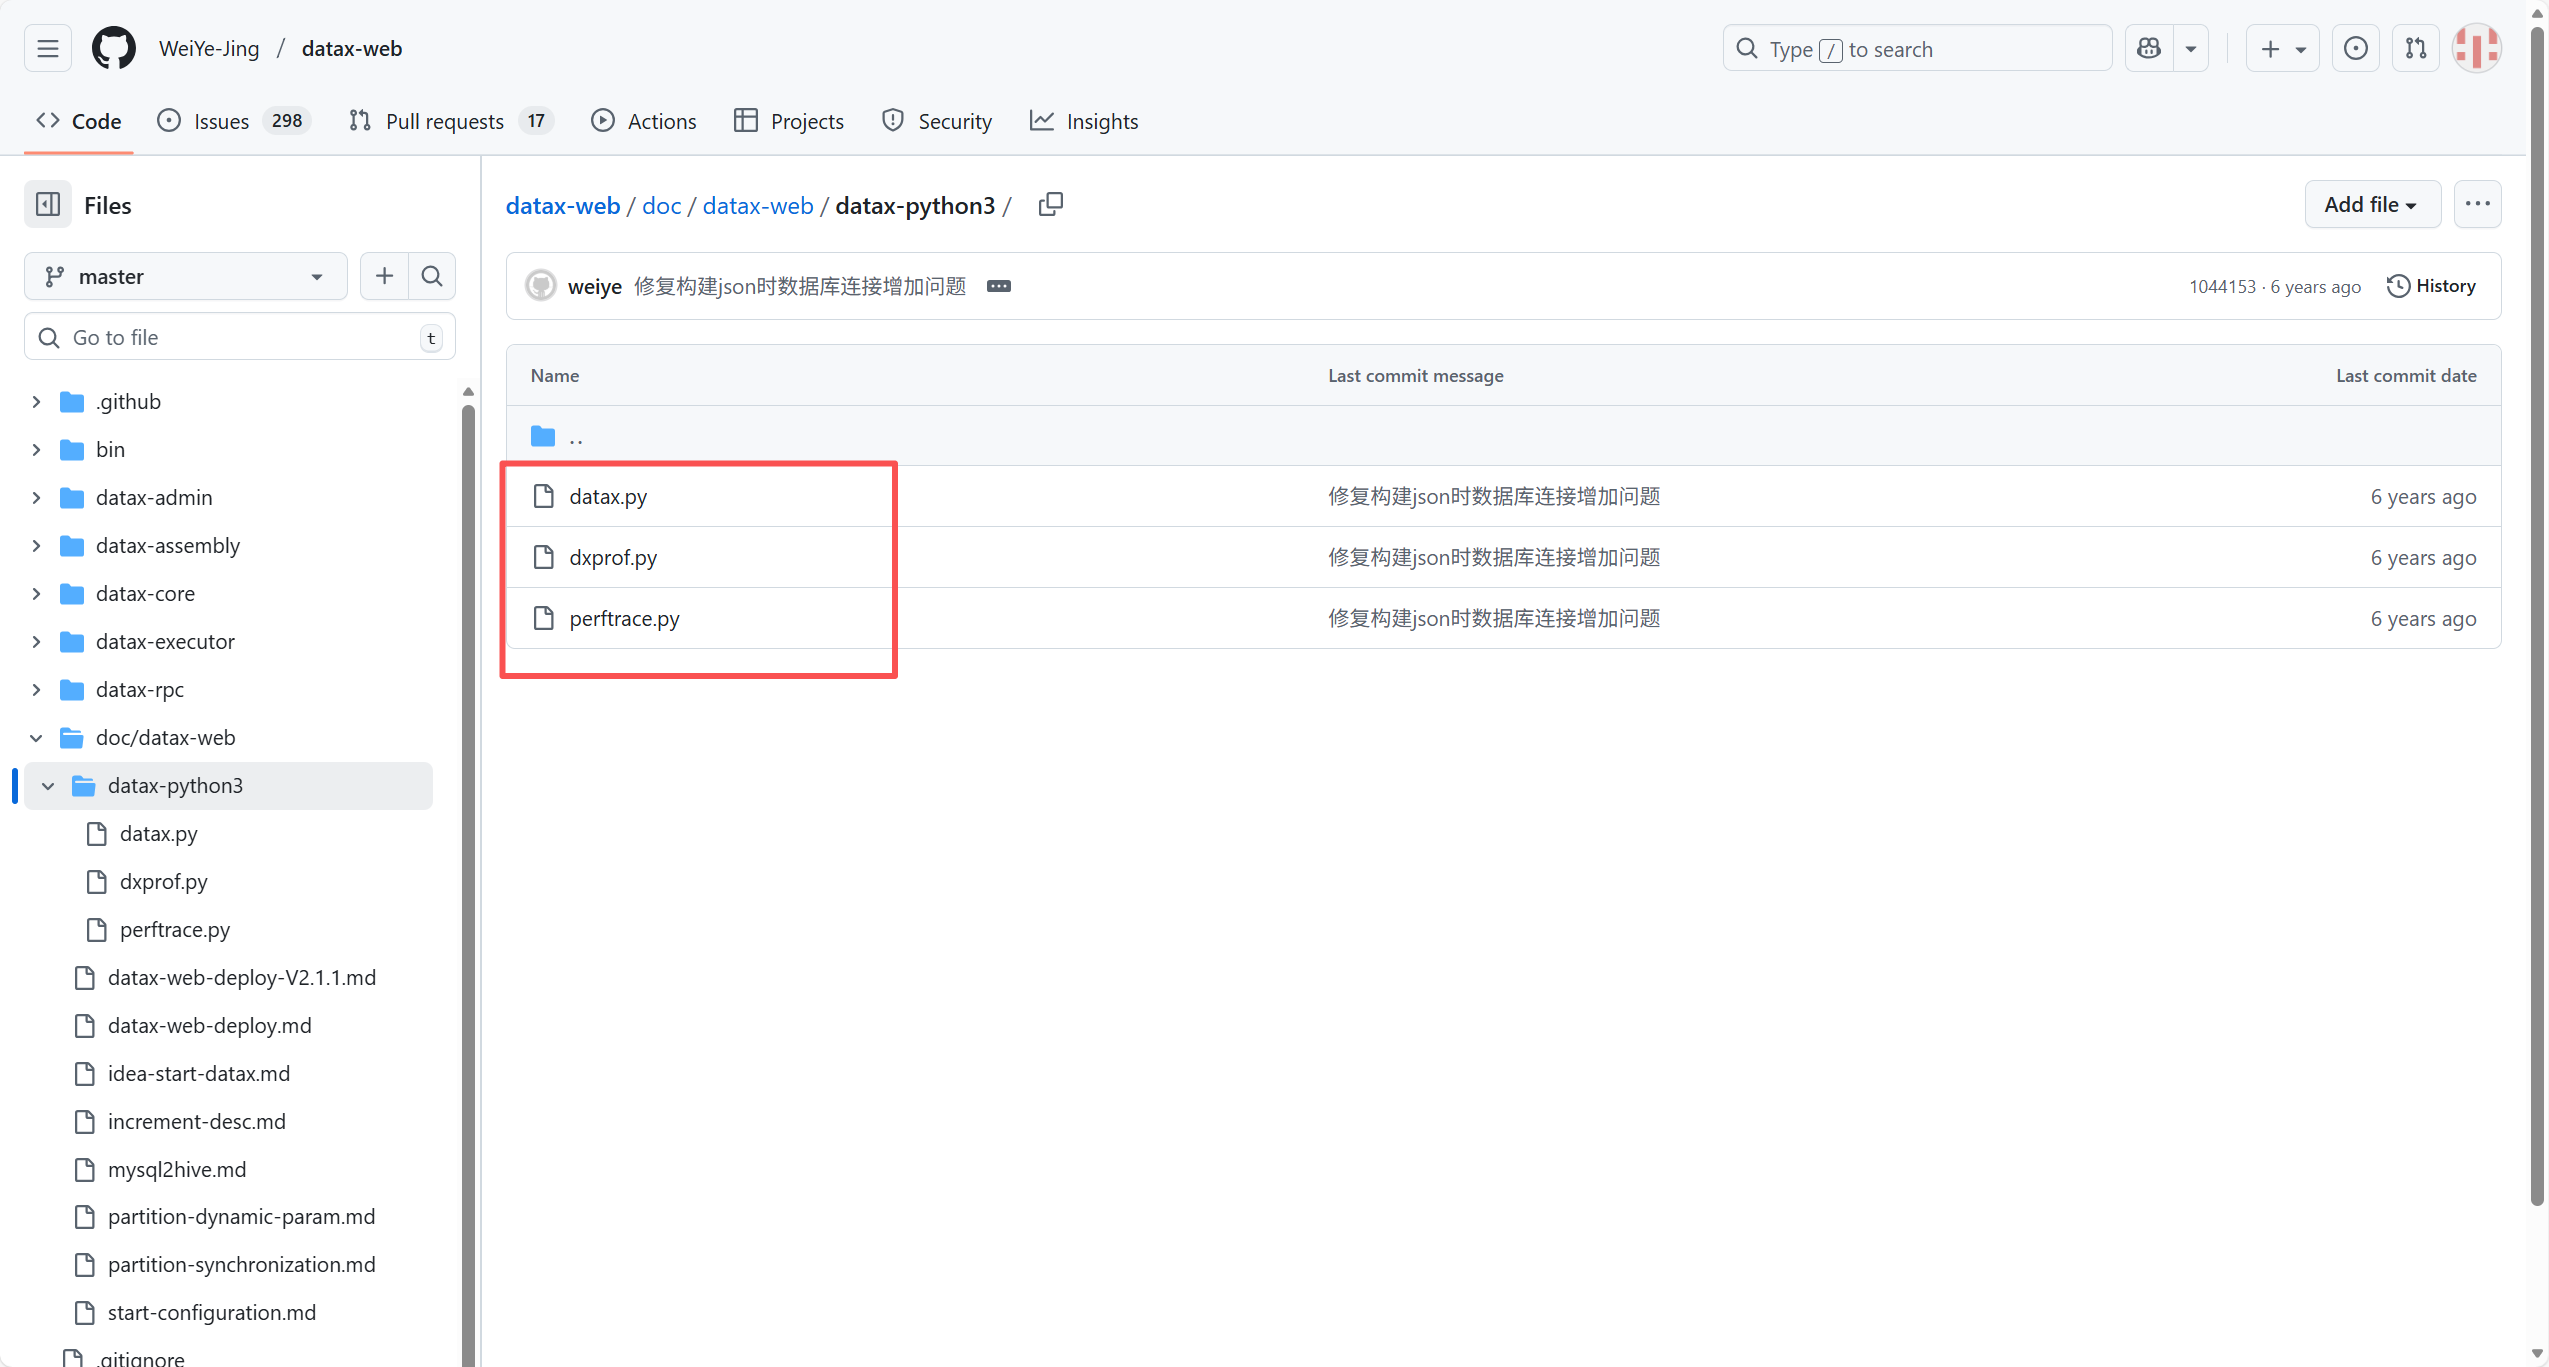View commit History
Screen dimensions: 2549x1367
click(2431, 286)
